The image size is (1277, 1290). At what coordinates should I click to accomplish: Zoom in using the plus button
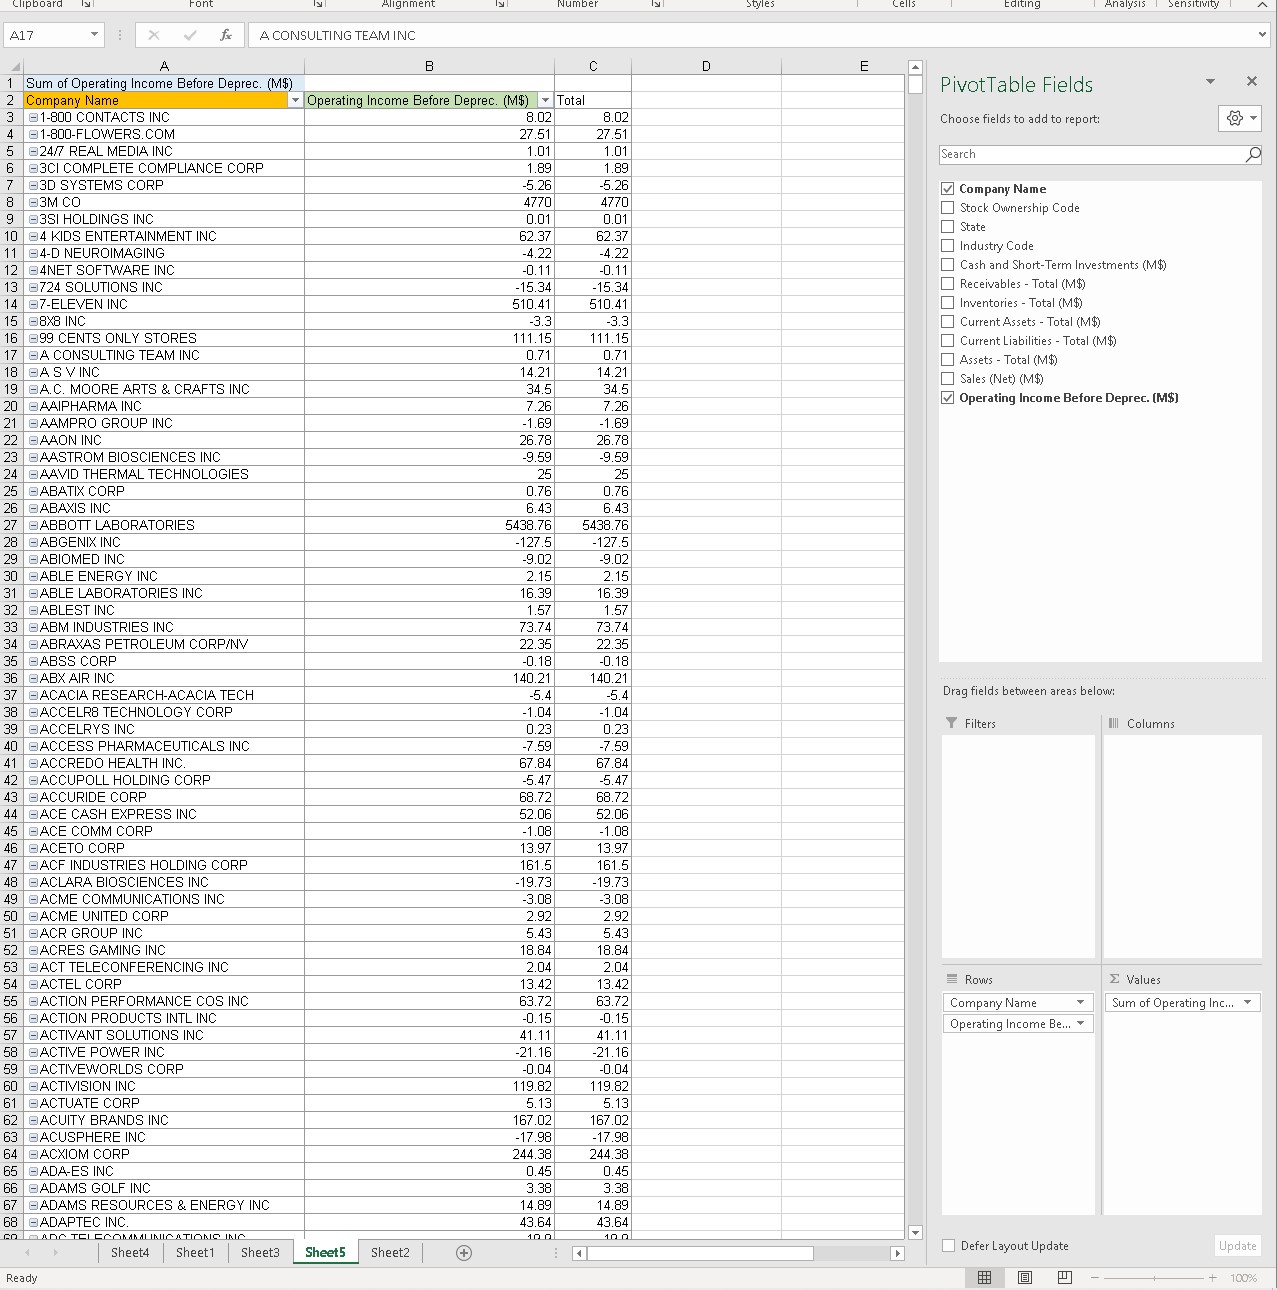tap(1213, 1278)
